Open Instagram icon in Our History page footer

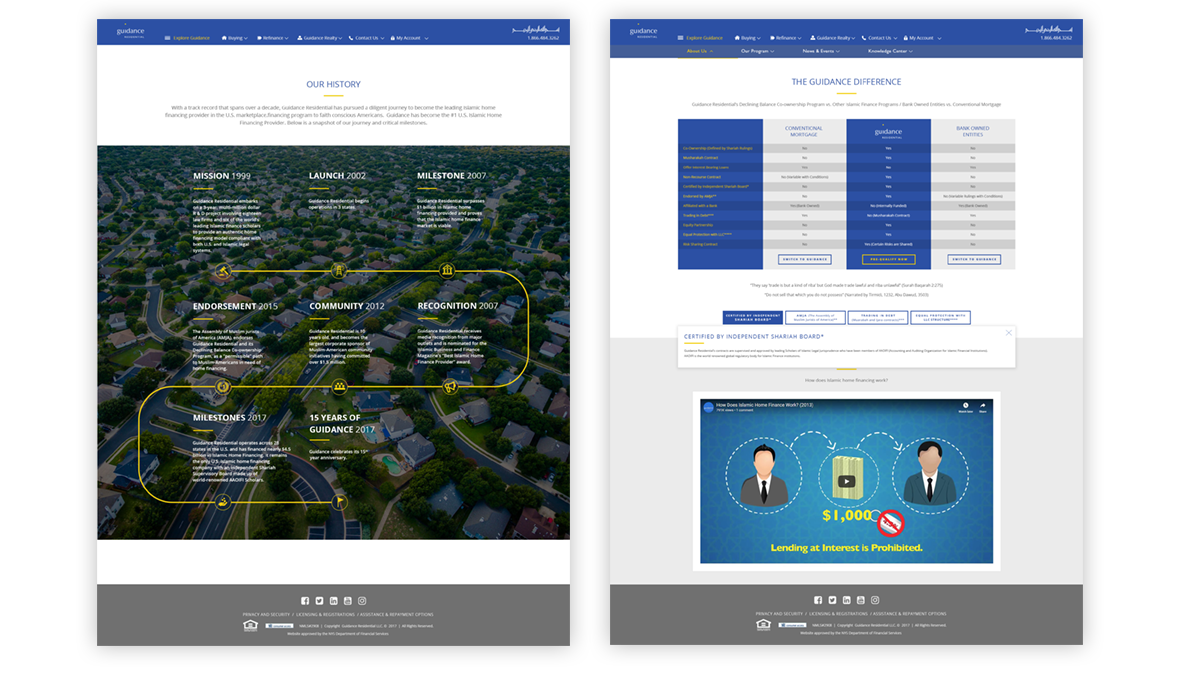362,600
